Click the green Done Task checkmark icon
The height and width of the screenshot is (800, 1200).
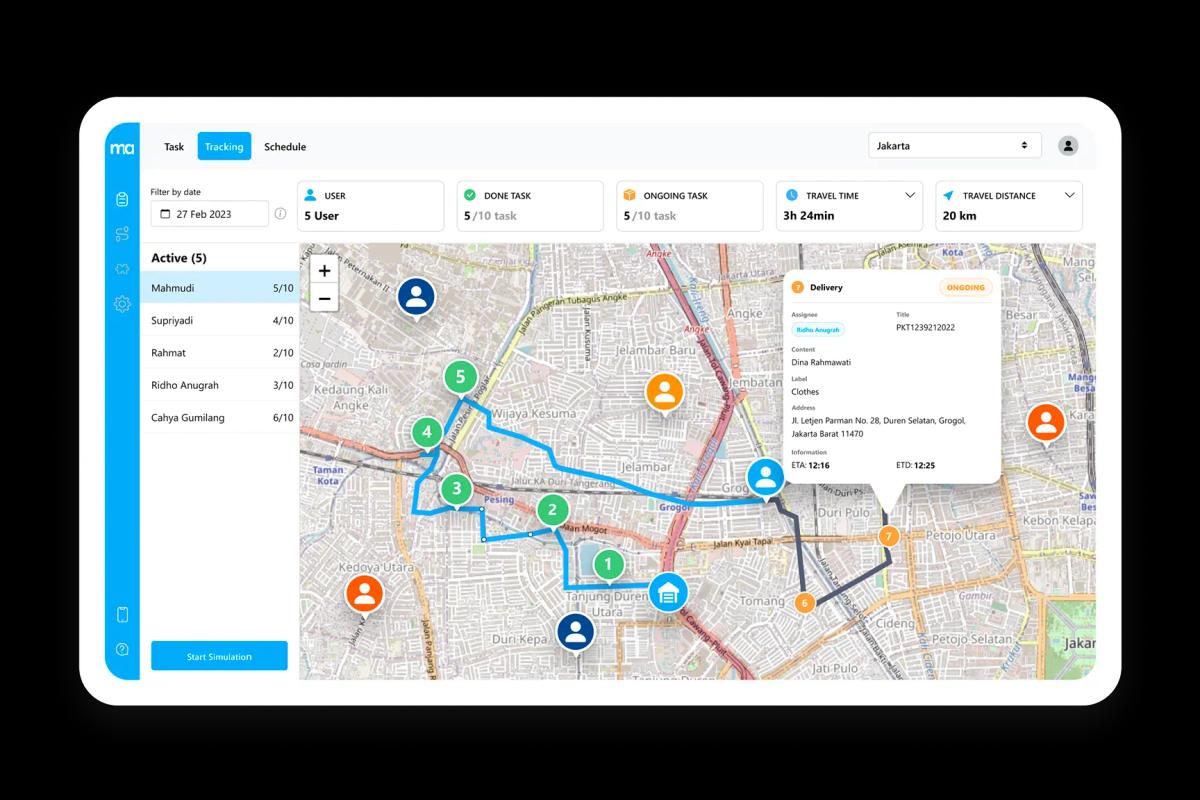[471, 195]
